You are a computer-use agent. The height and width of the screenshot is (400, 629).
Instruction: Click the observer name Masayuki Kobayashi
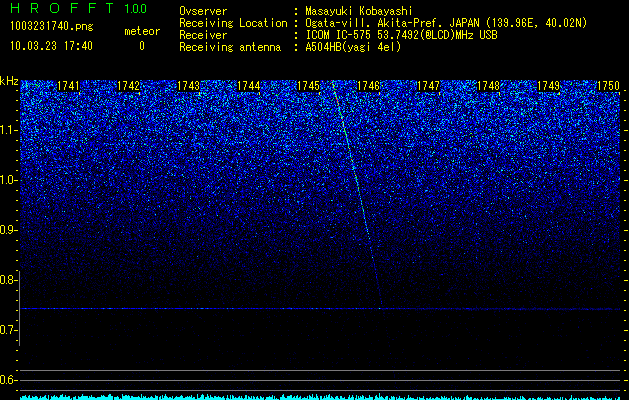click(x=359, y=11)
